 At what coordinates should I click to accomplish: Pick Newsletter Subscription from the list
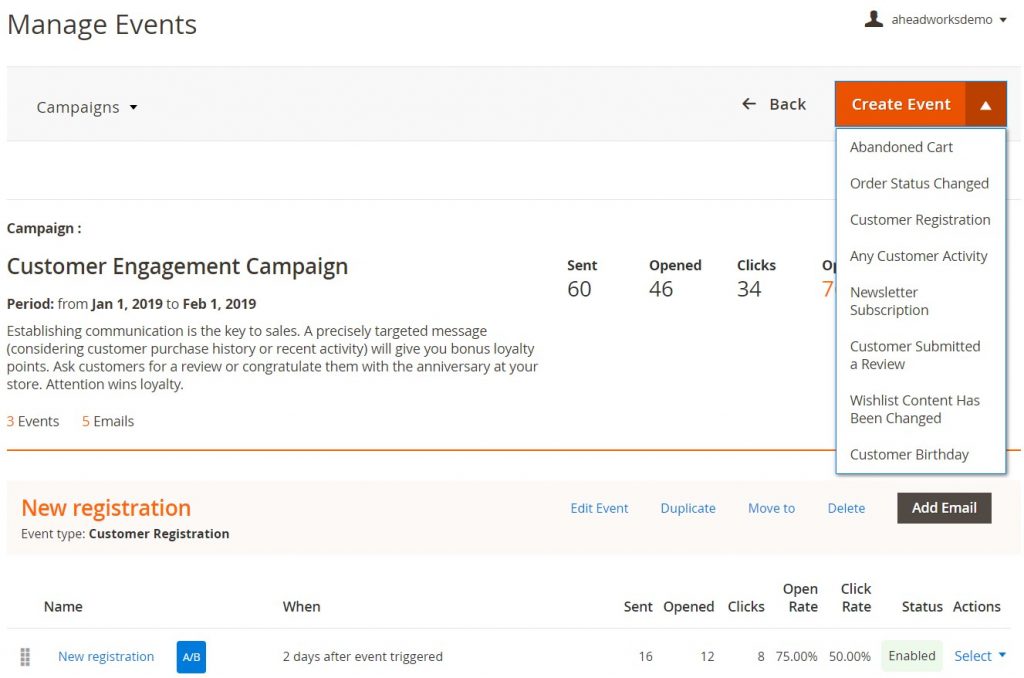(x=889, y=300)
